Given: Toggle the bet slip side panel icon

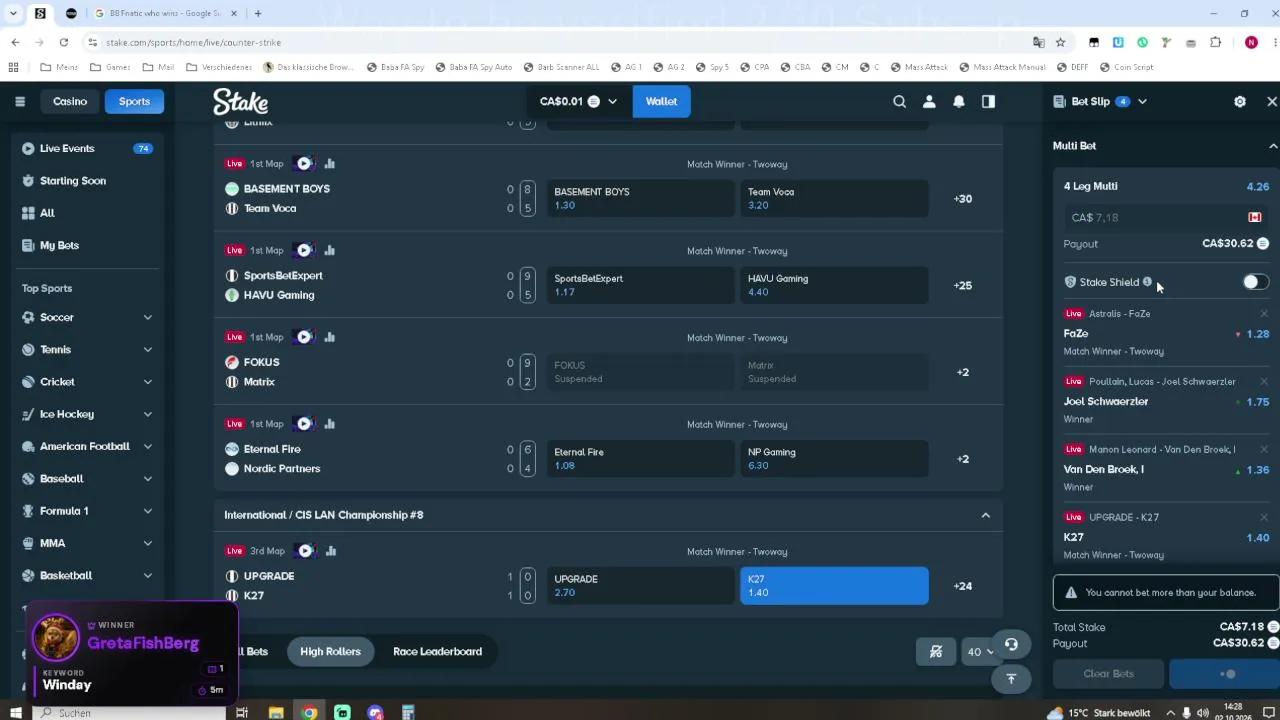Looking at the screenshot, I should tap(988, 101).
